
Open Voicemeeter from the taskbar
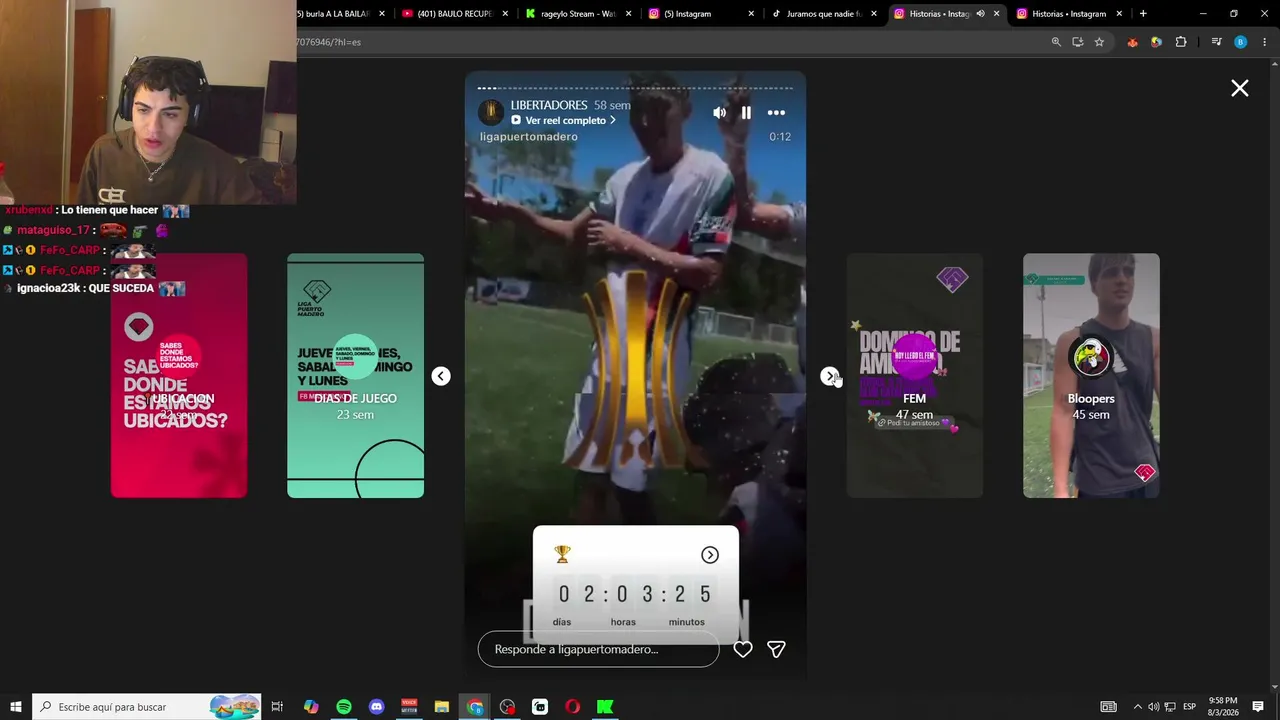pyautogui.click(x=409, y=707)
